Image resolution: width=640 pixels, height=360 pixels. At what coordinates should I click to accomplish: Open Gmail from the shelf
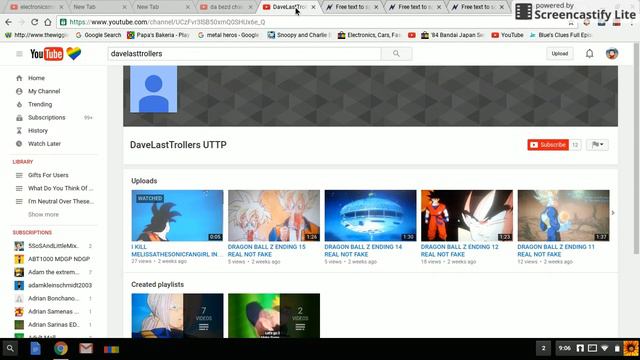pos(86,349)
